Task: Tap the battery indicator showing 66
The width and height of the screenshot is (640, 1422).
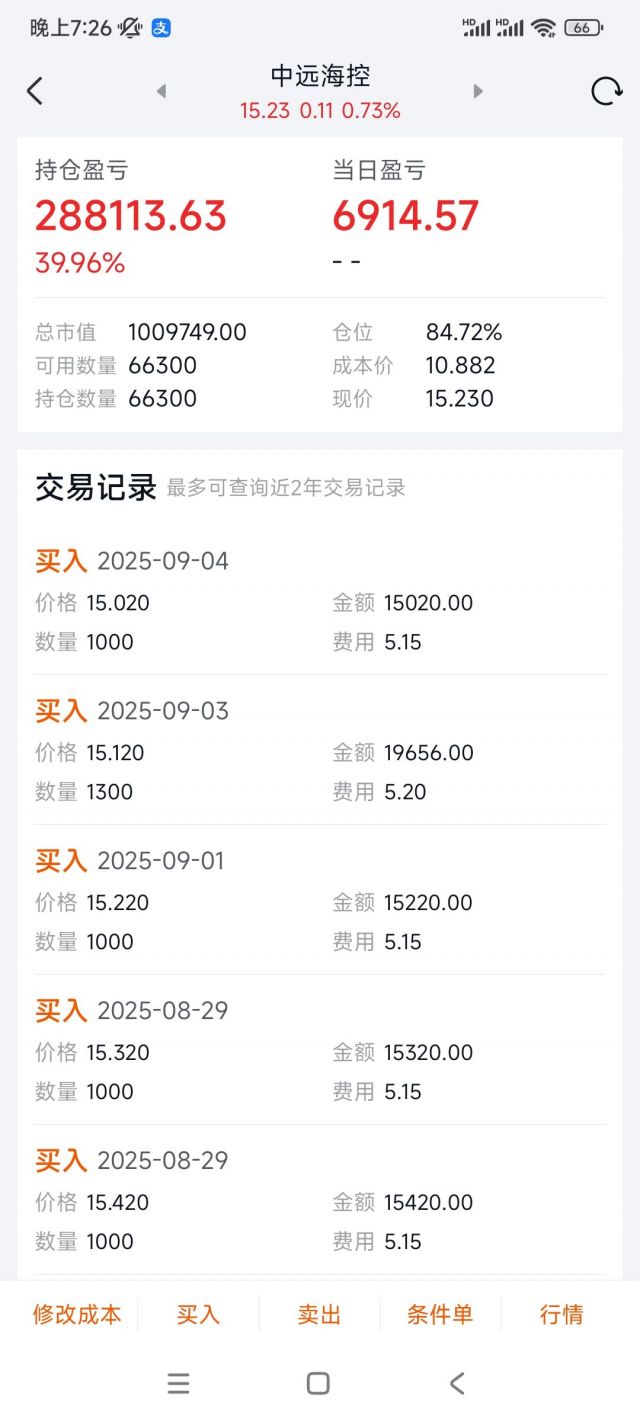Action: point(584,28)
